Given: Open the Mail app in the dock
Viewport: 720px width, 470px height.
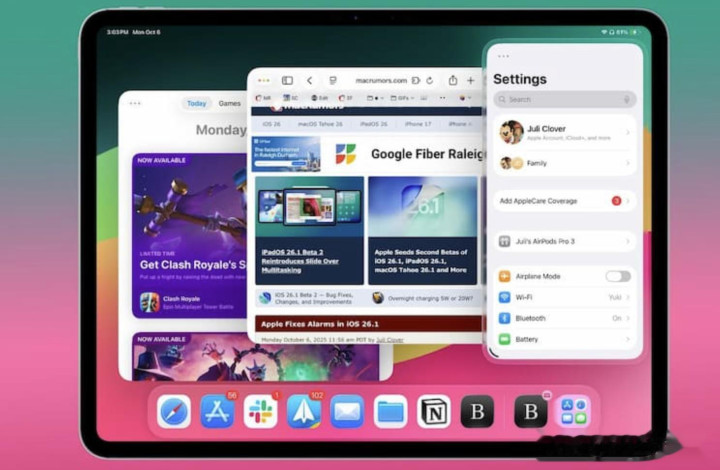Looking at the screenshot, I should pyautogui.click(x=347, y=412).
